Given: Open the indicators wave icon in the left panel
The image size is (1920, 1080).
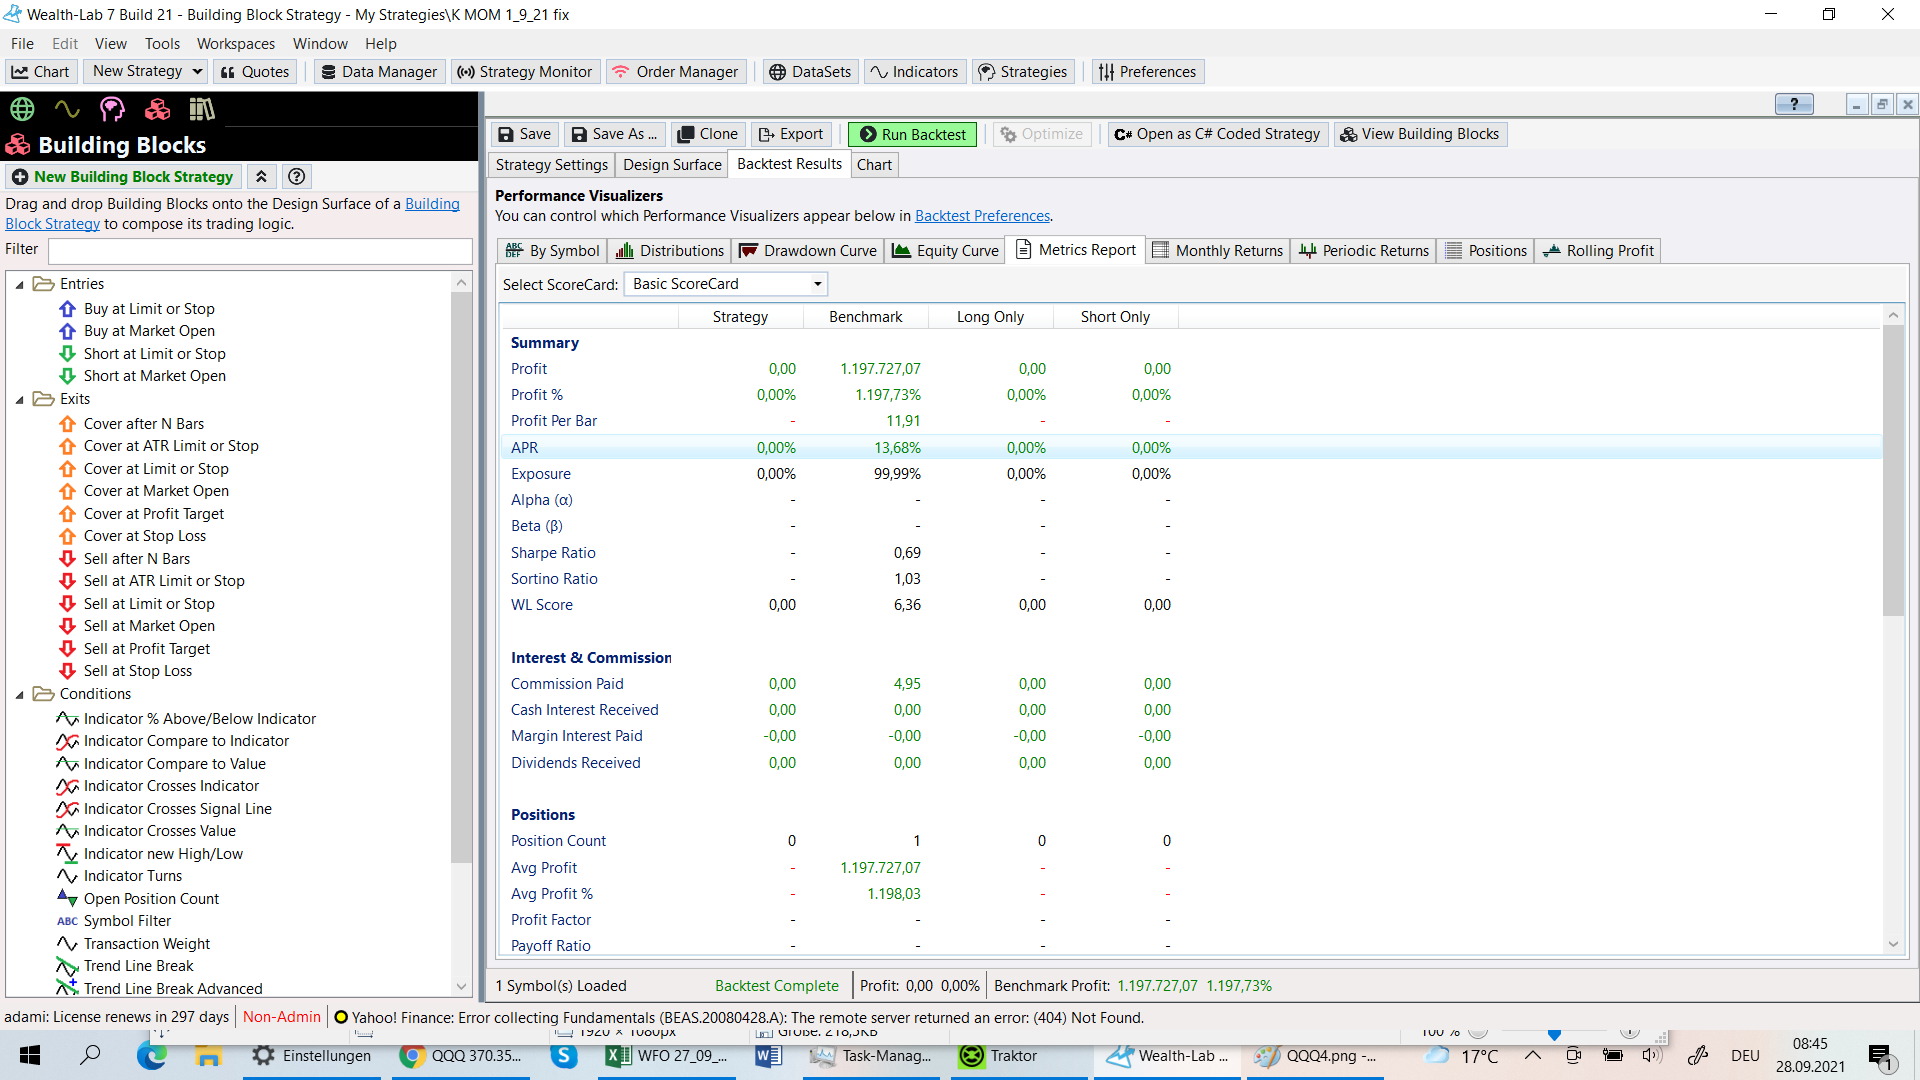Looking at the screenshot, I should [67, 109].
